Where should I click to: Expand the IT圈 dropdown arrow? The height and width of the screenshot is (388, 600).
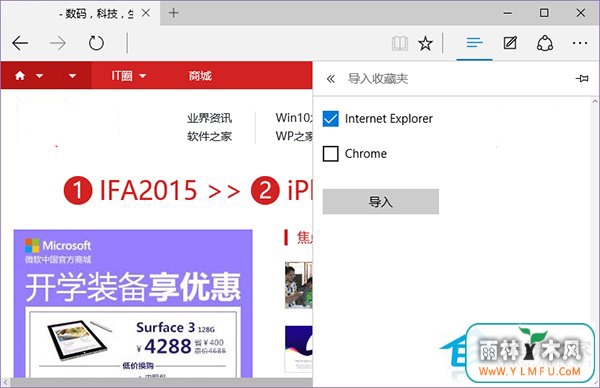[143, 76]
